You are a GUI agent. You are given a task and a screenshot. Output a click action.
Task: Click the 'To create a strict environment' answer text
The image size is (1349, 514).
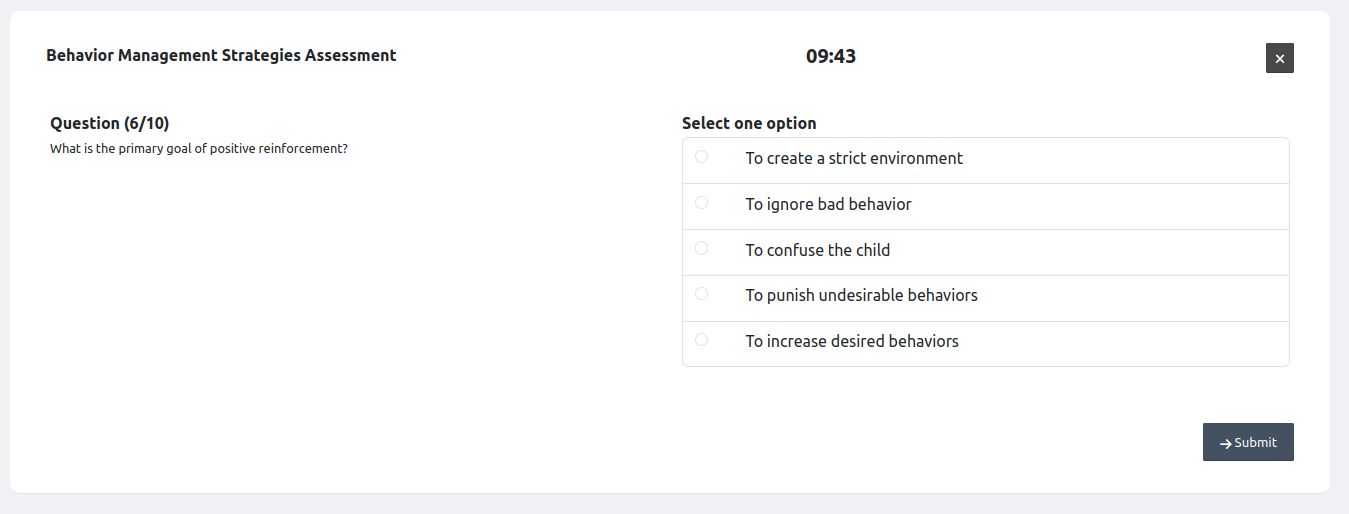click(x=853, y=158)
